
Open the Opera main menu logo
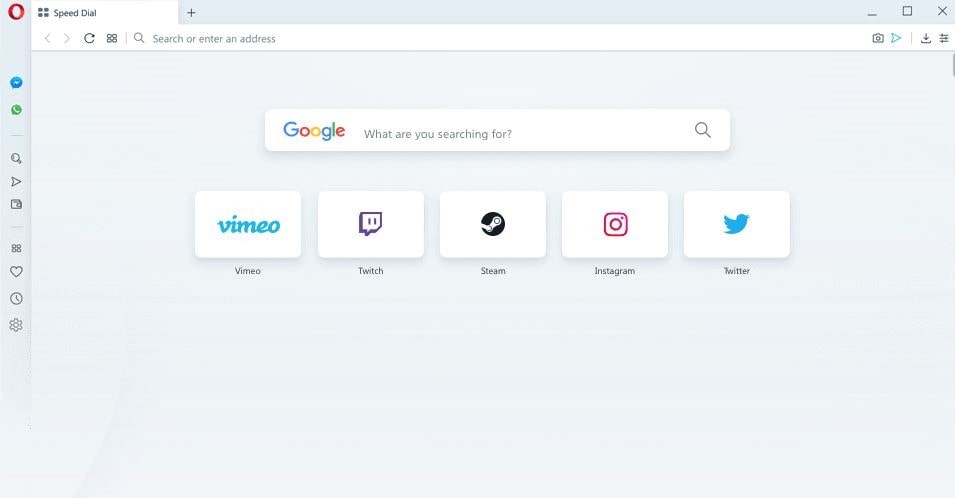(16, 12)
